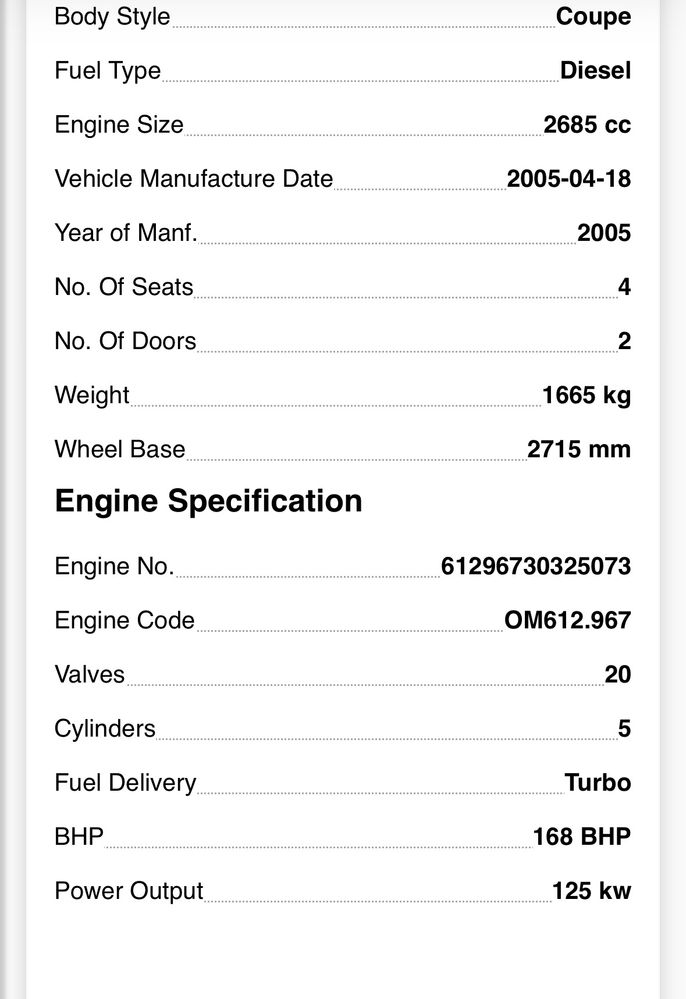Screen dimensions: 686x999
Task: Click the 2715 mm wheel base value
Action: point(579,449)
